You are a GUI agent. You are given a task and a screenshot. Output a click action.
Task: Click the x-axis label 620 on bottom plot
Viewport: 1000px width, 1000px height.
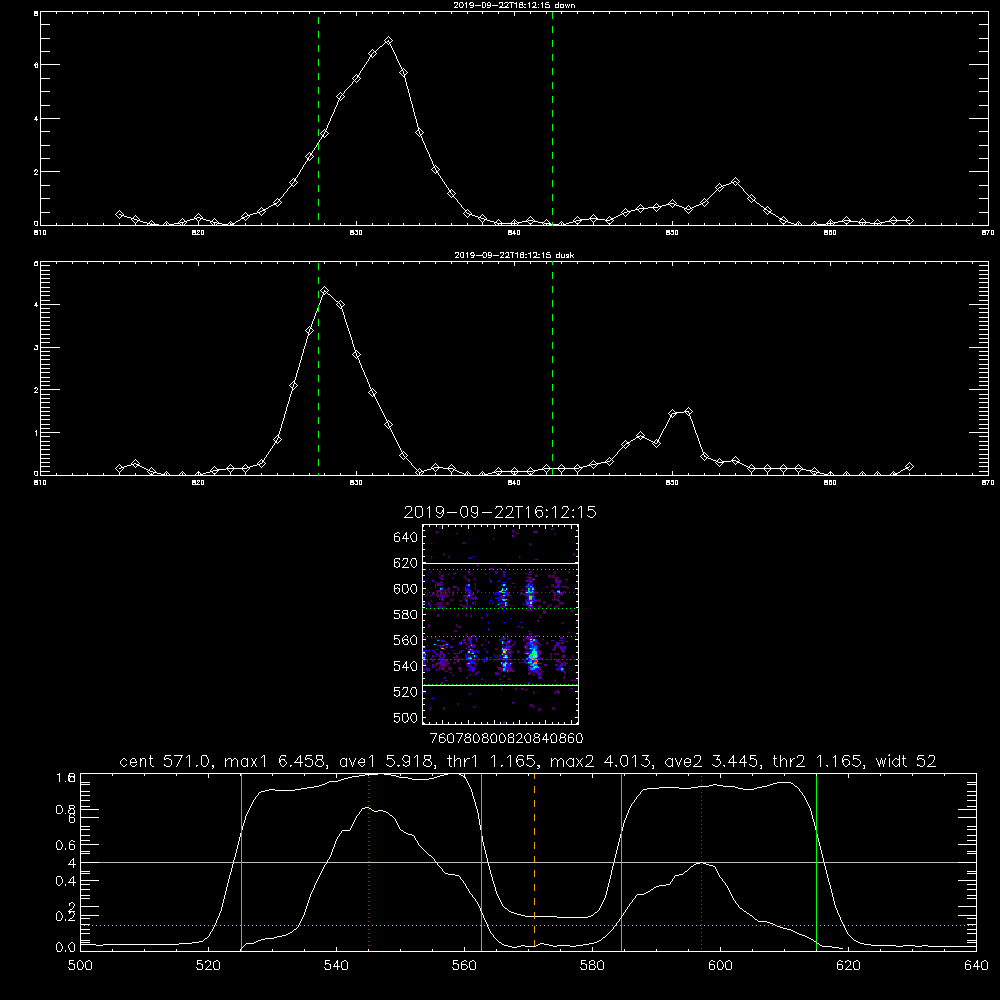(848, 966)
